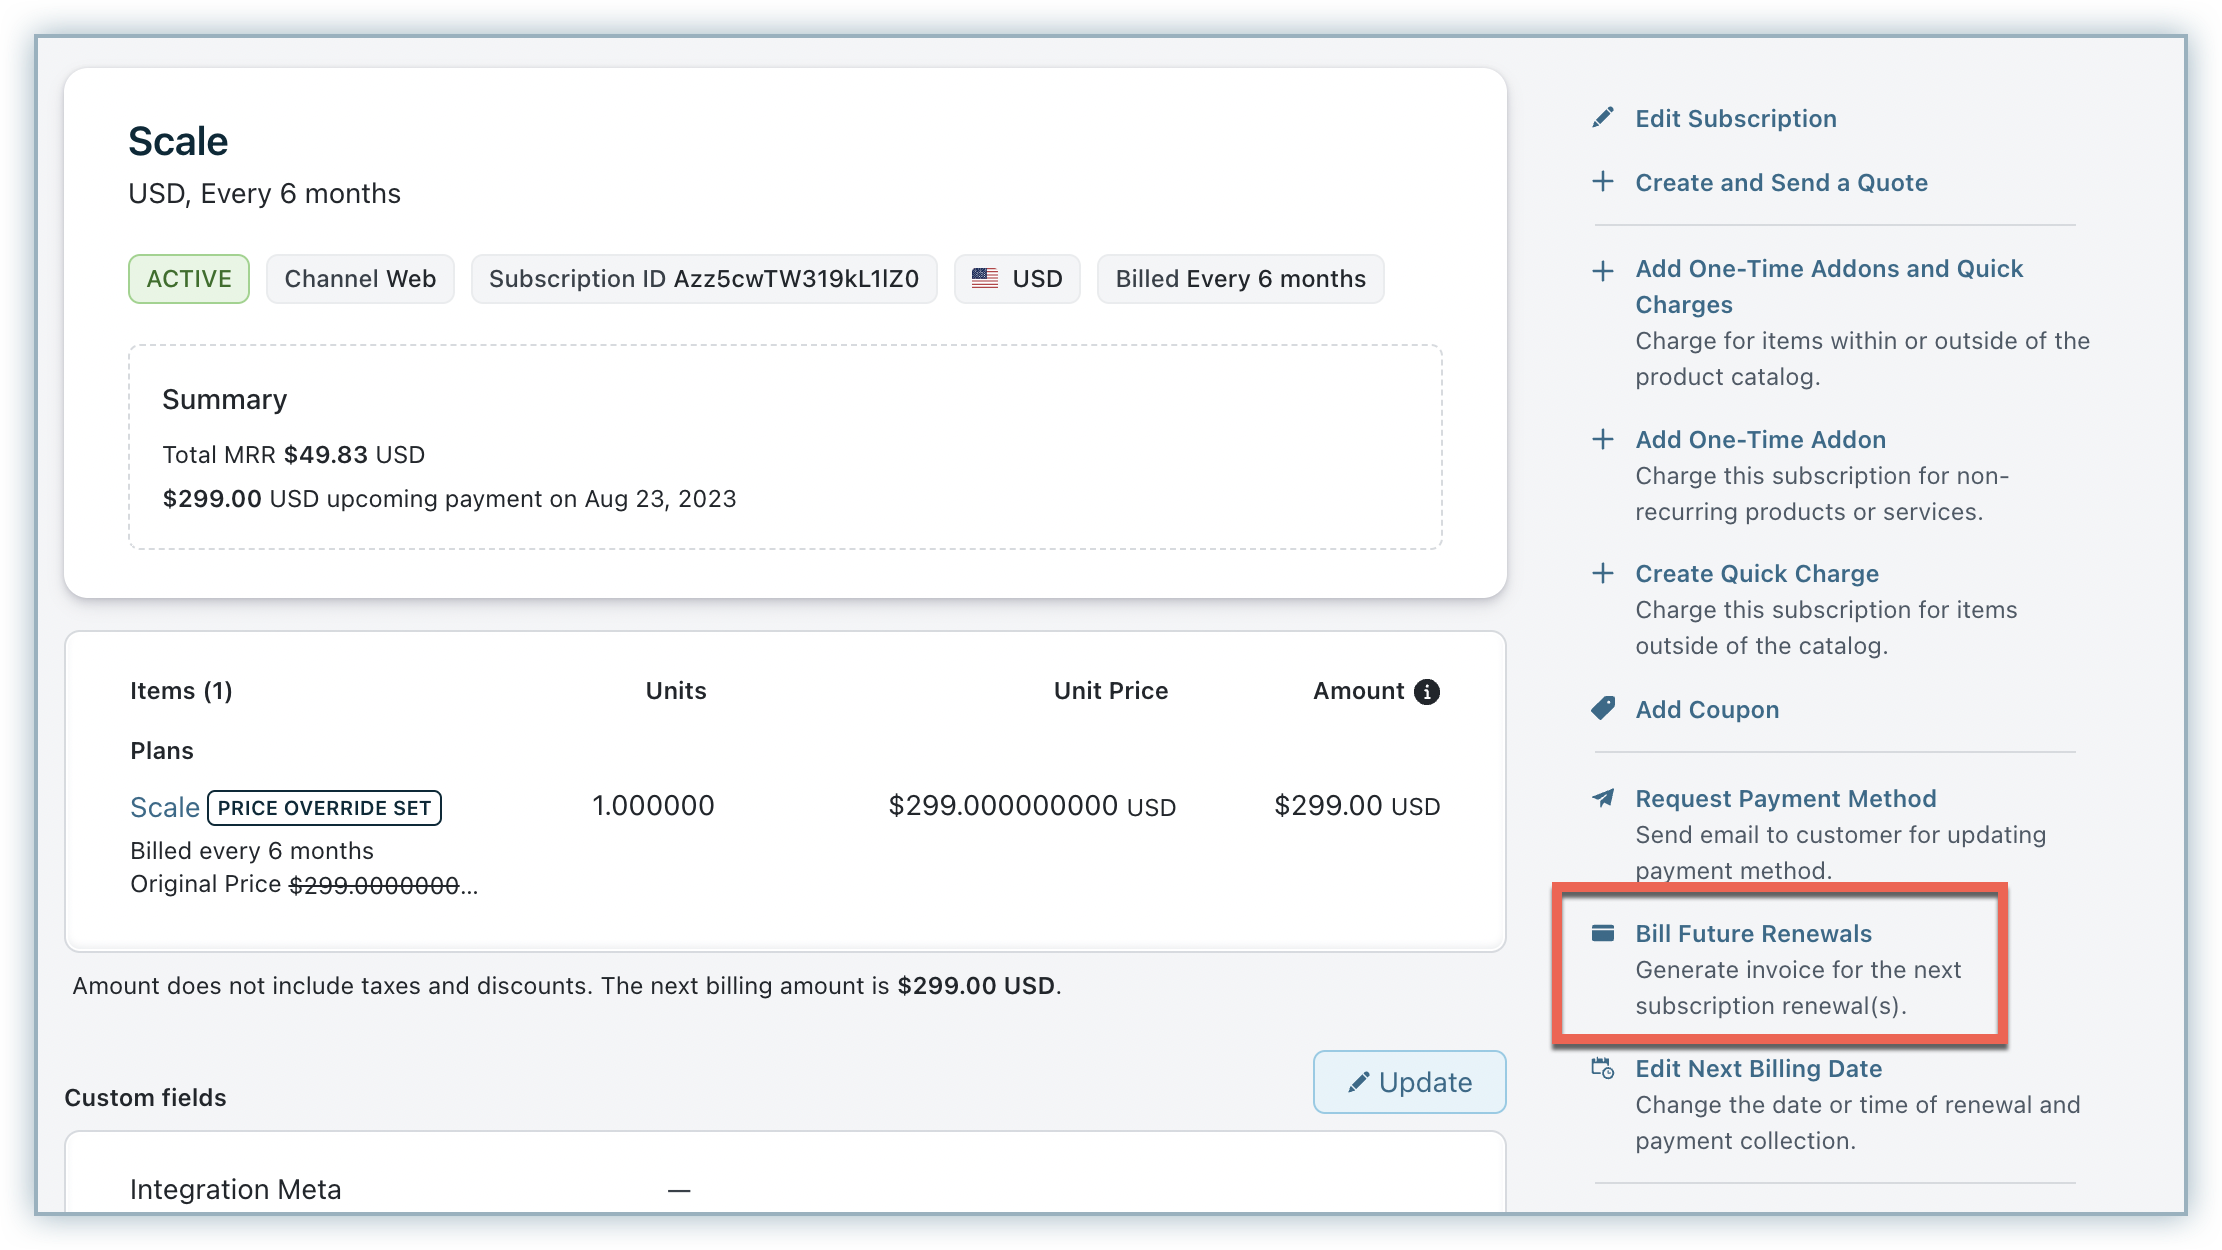Click the pencil icon beside Edit Subscription
This screenshot has width=2222, height=1250.
[x=1602, y=118]
